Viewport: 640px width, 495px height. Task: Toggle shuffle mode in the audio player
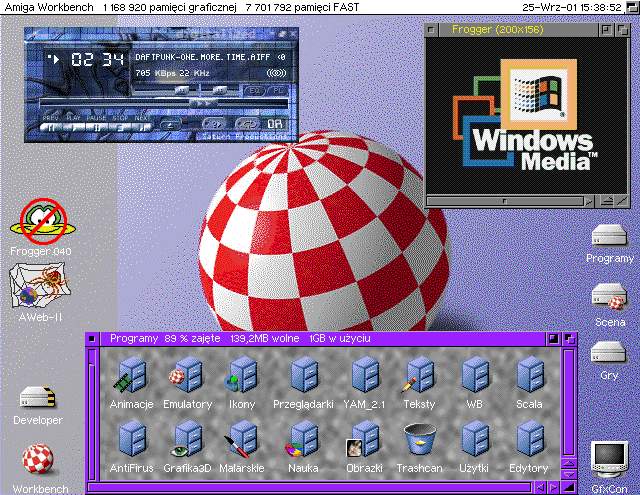point(215,123)
